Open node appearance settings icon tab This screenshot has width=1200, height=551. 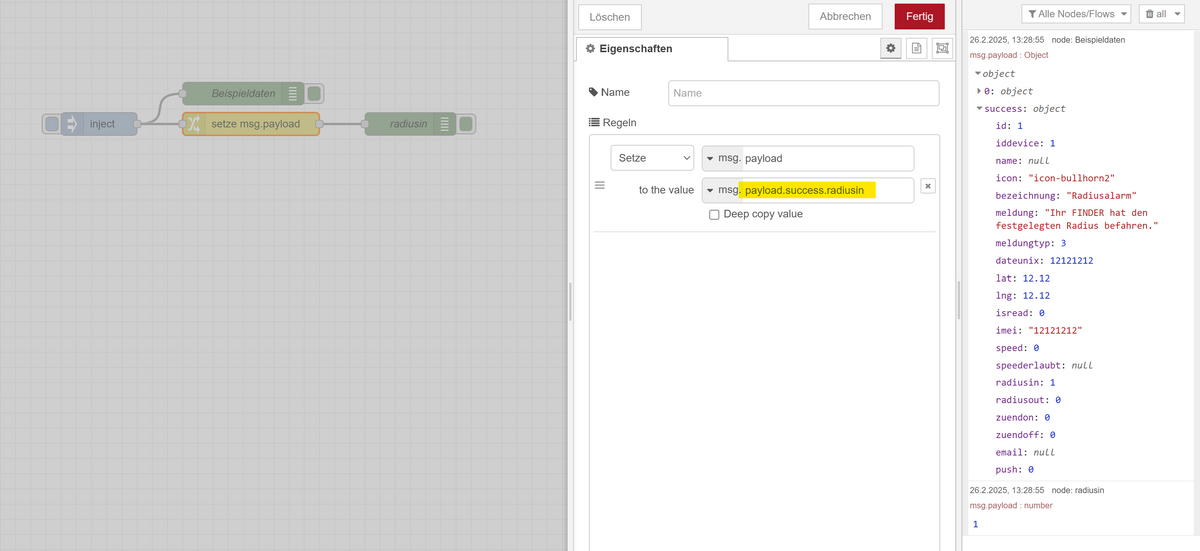(x=942, y=48)
